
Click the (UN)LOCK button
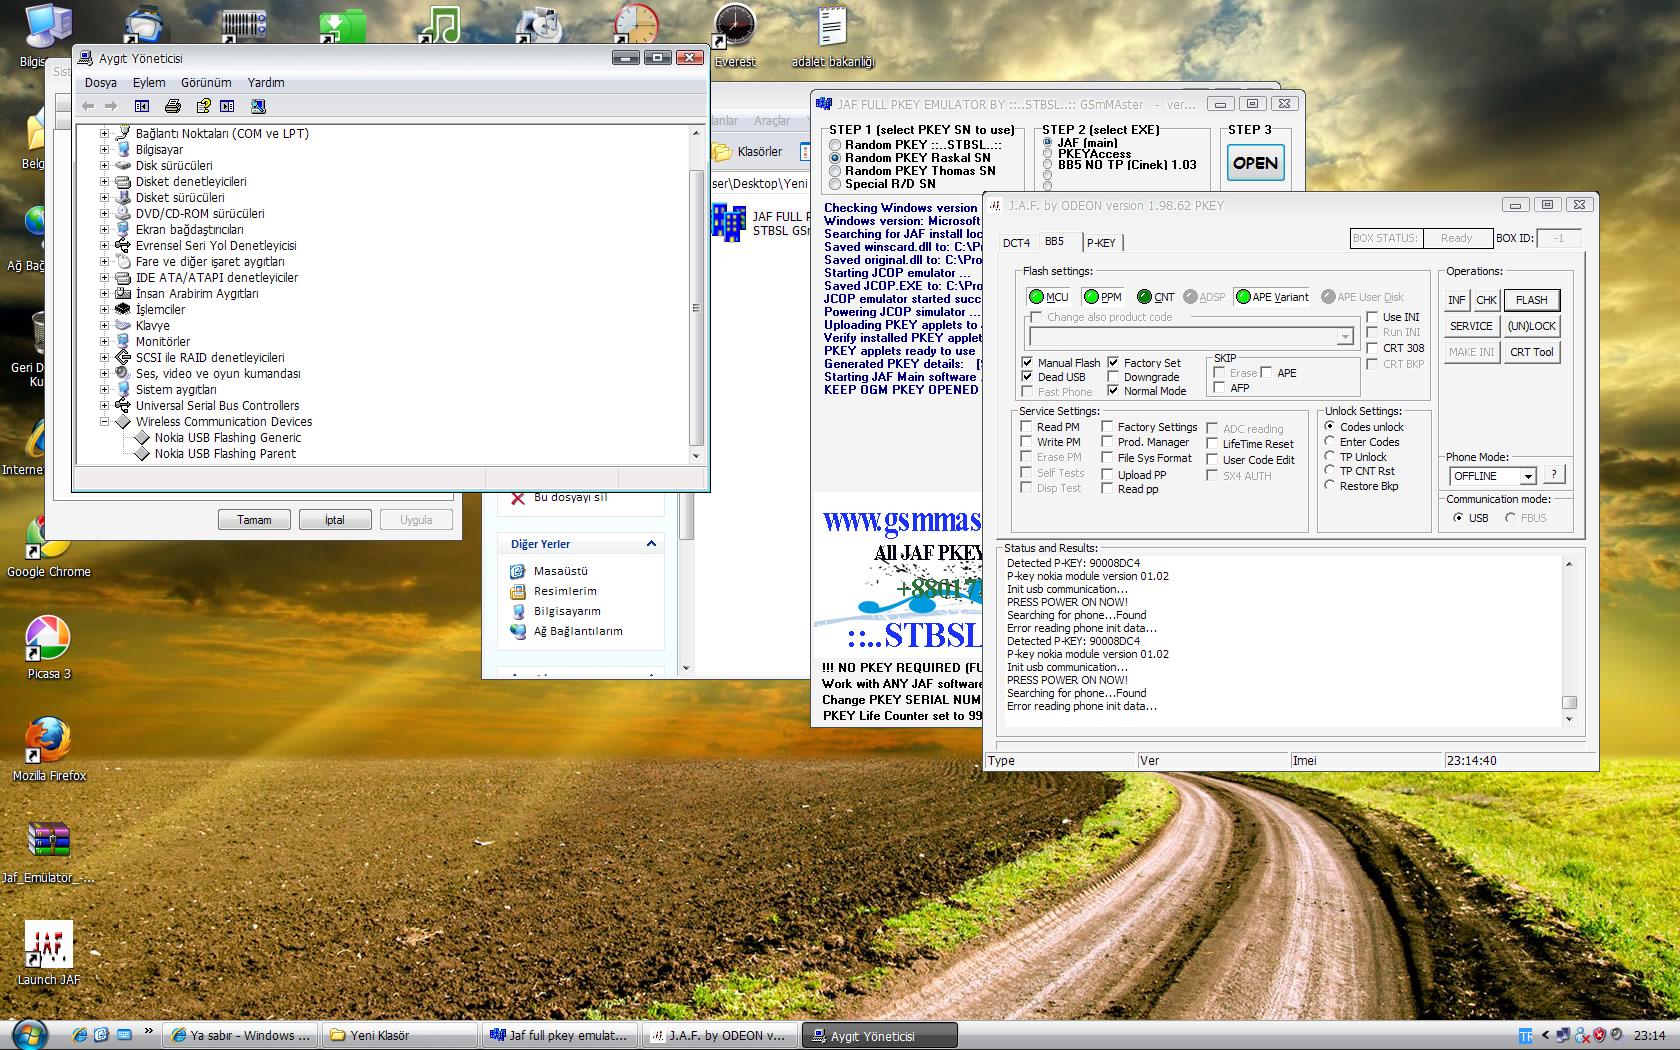point(1531,326)
